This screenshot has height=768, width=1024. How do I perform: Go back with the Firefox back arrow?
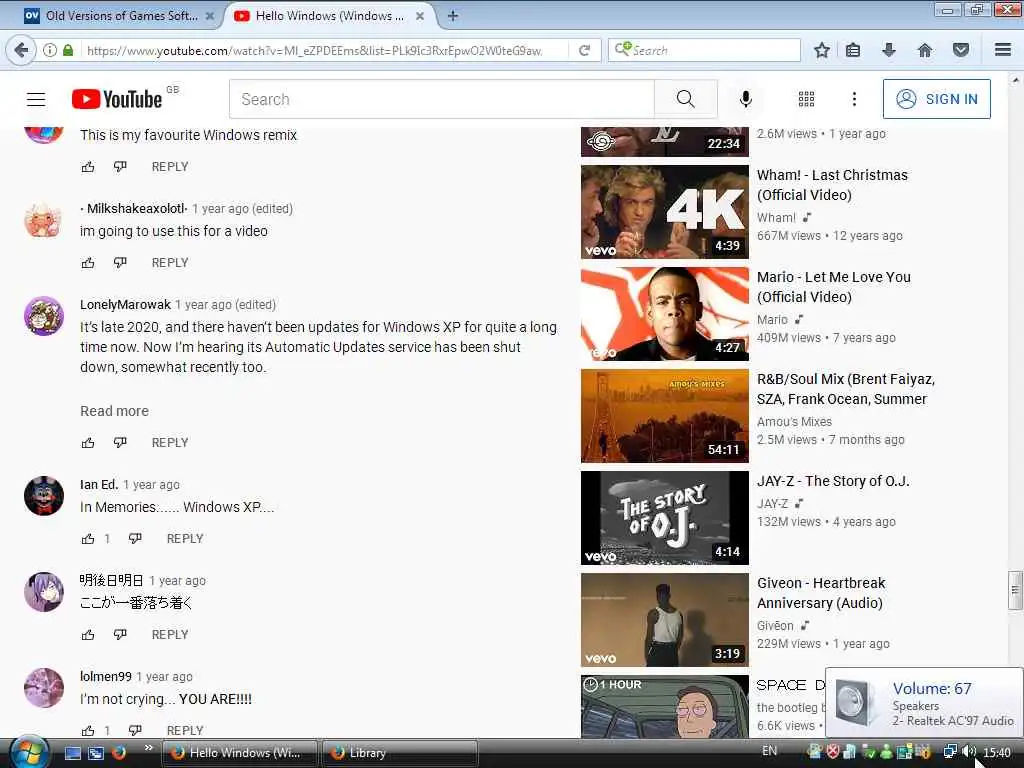(x=21, y=50)
